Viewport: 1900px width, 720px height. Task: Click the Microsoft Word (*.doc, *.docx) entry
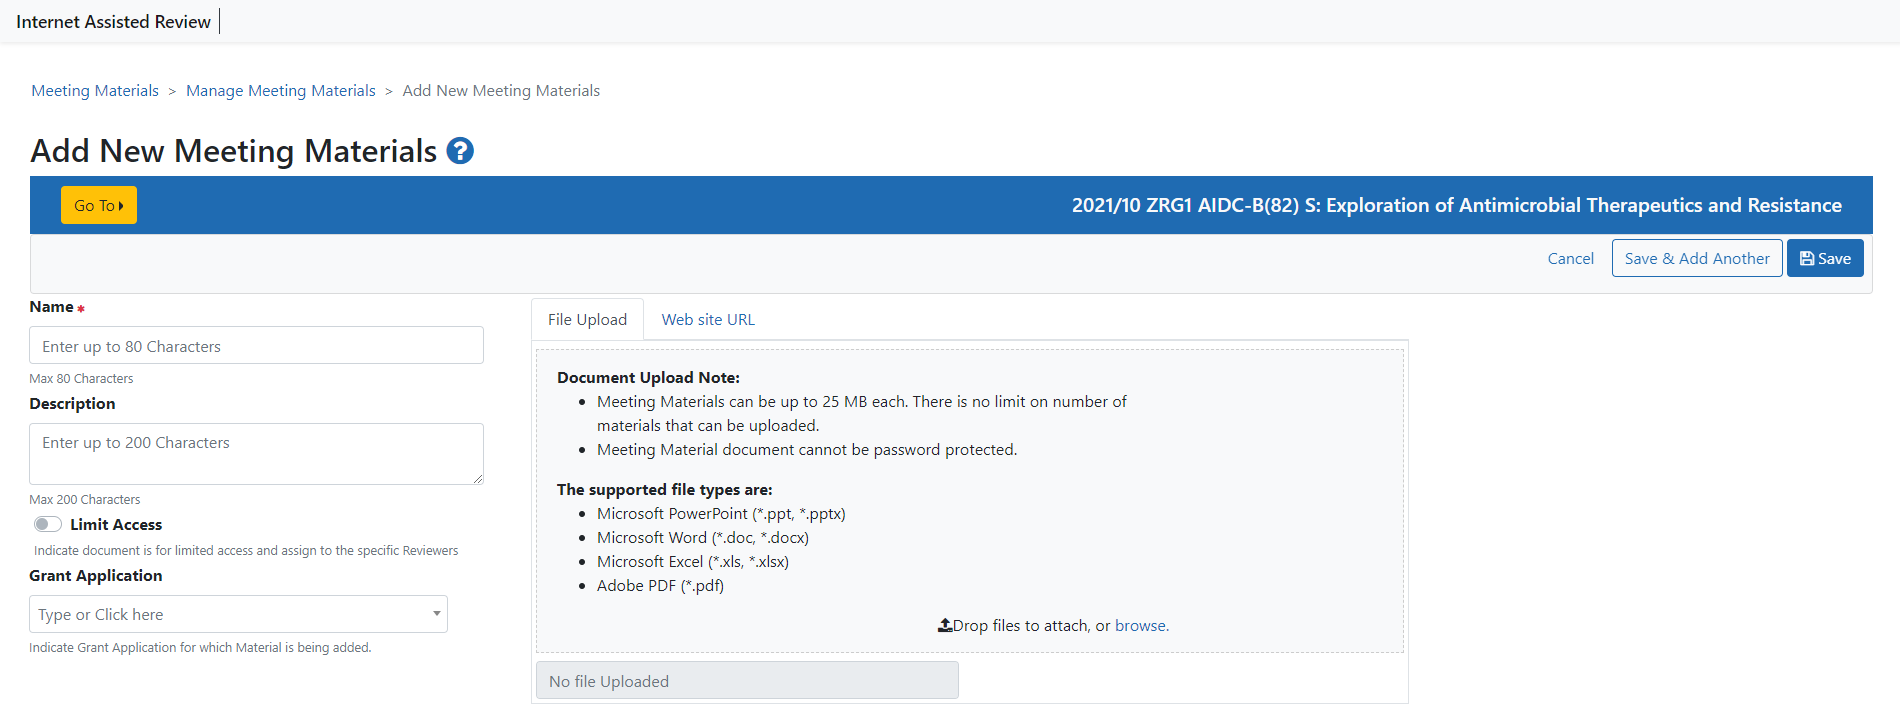[703, 537]
